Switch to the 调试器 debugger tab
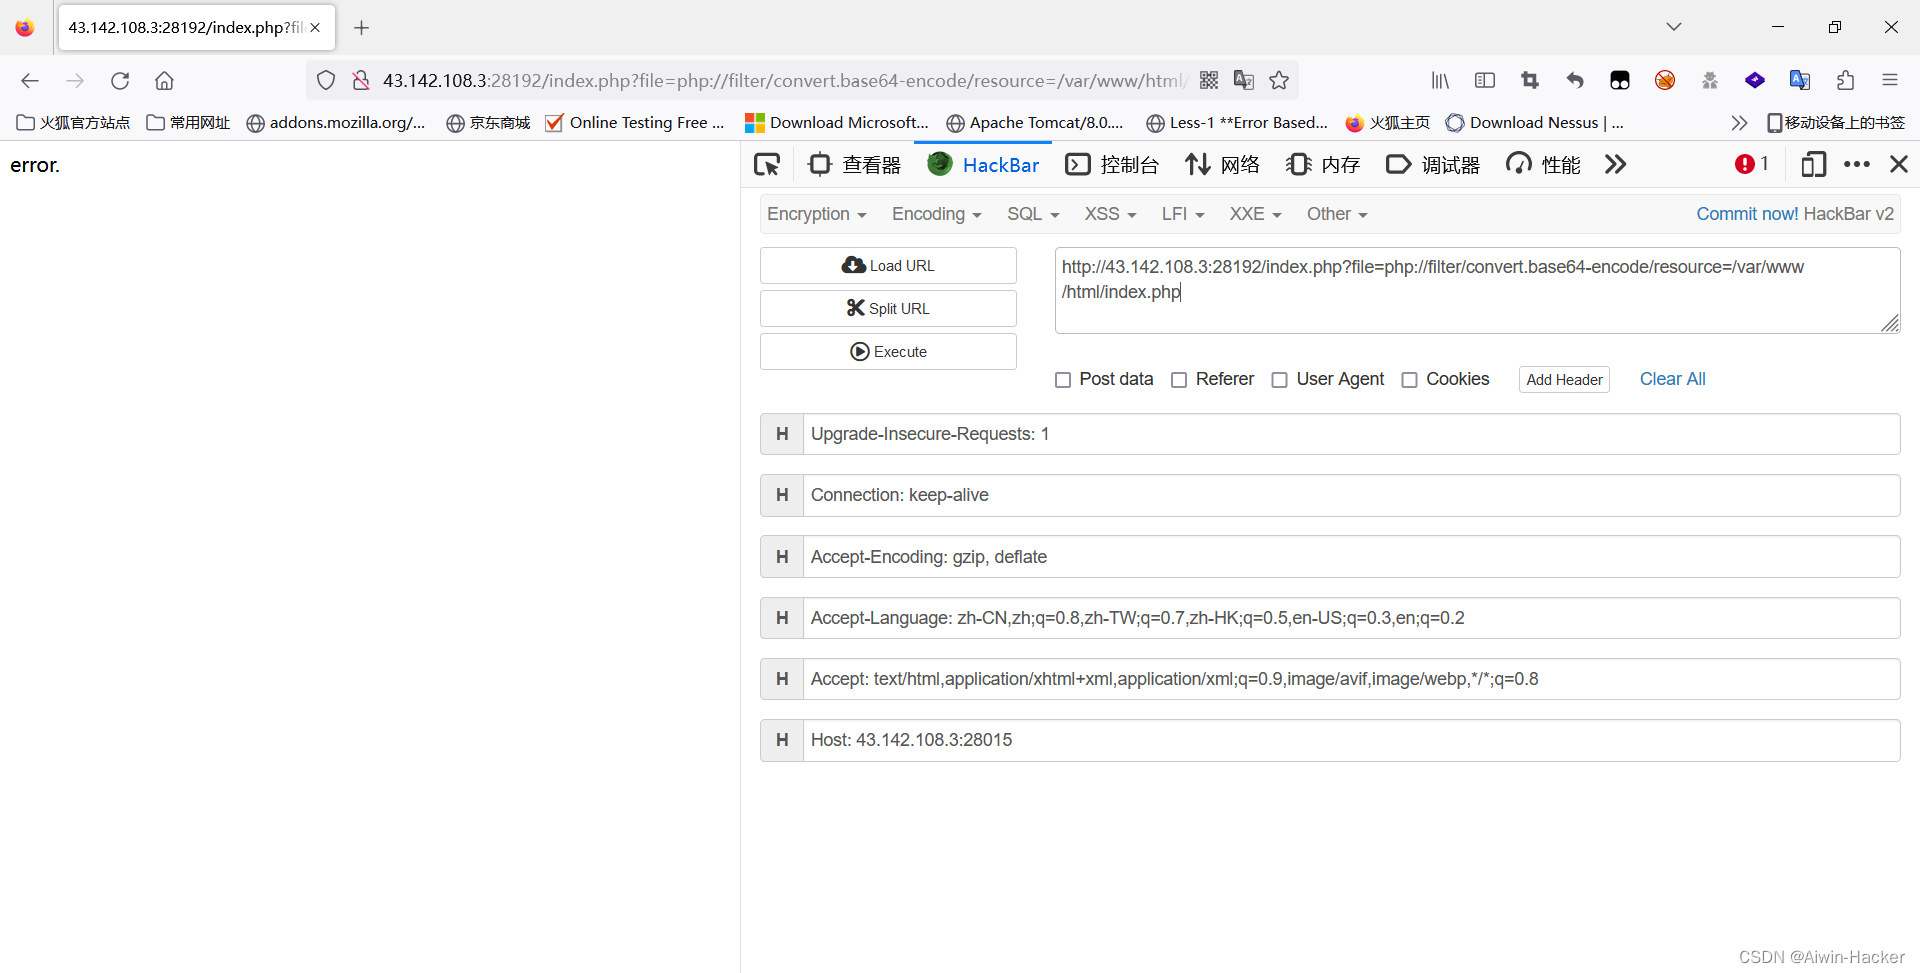This screenshot has width=1920, height=973. point(1433,165)
